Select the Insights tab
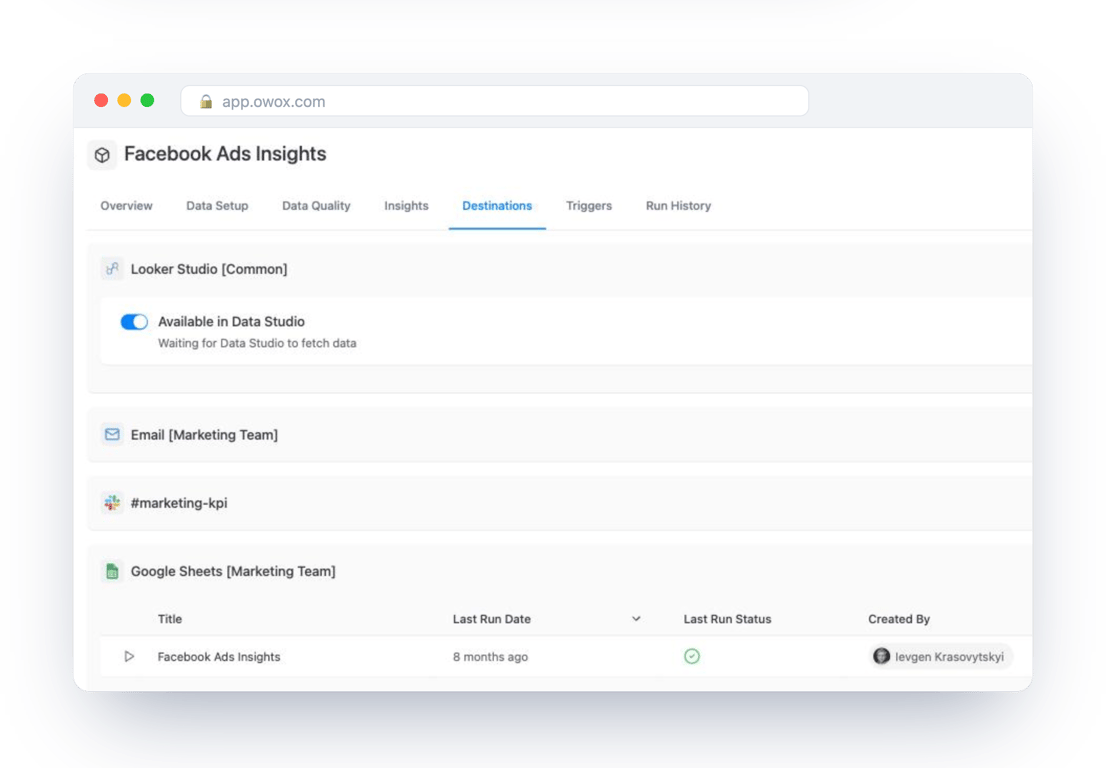Screen dimensions: 1106x768 click(406, 206)
